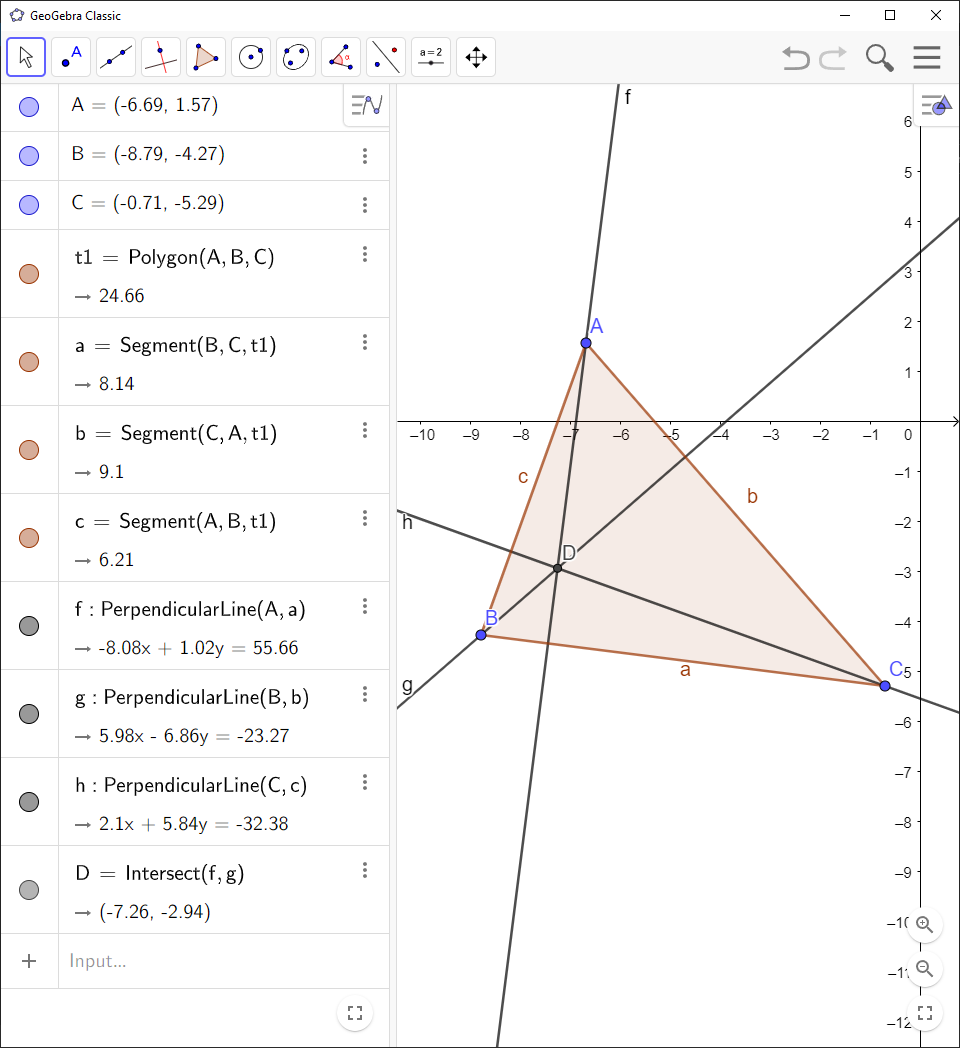This screenshot has width=960, height=1048.
Task: Toggle visibility of point B
Action: (x=29, y=156)
